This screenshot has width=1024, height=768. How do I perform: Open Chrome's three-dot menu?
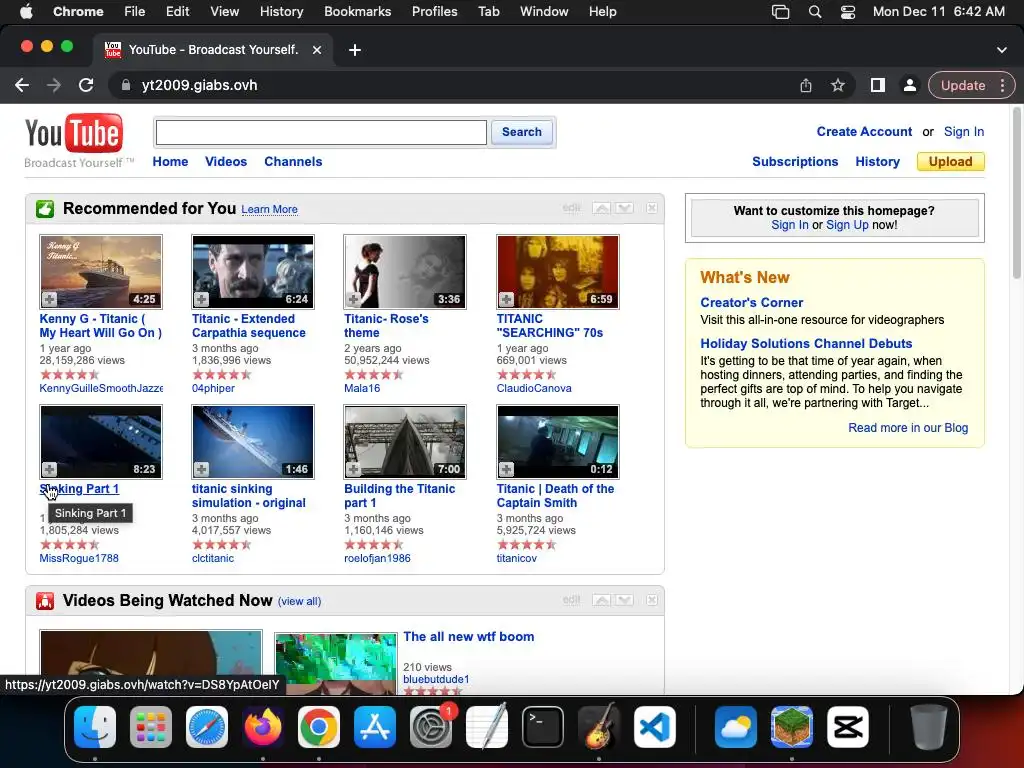[1002, 85]
